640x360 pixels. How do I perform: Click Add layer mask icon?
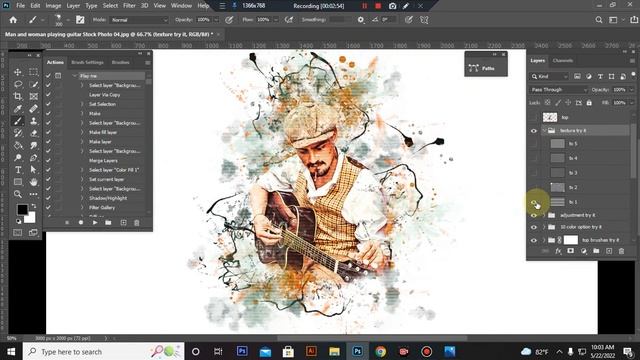tap(571, 251)
